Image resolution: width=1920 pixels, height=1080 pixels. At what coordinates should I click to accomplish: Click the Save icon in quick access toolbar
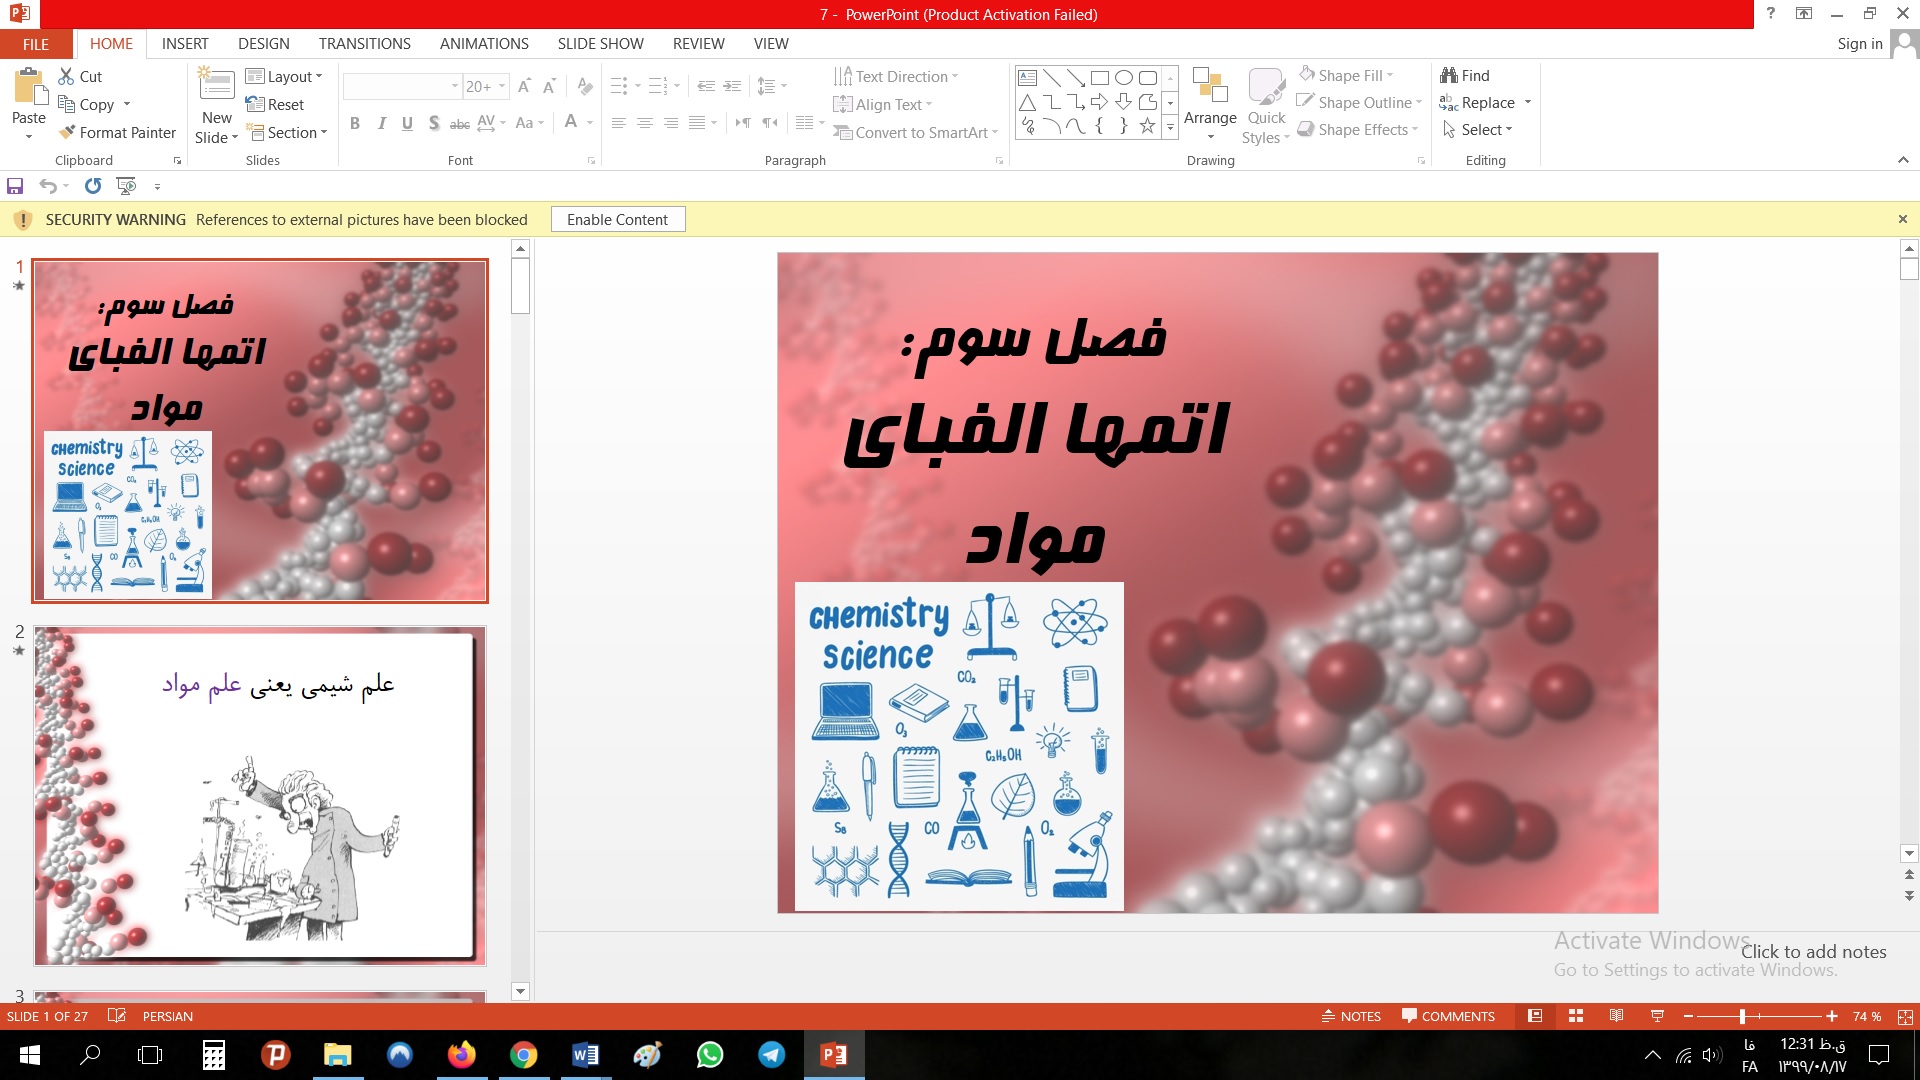click(15, 186)
